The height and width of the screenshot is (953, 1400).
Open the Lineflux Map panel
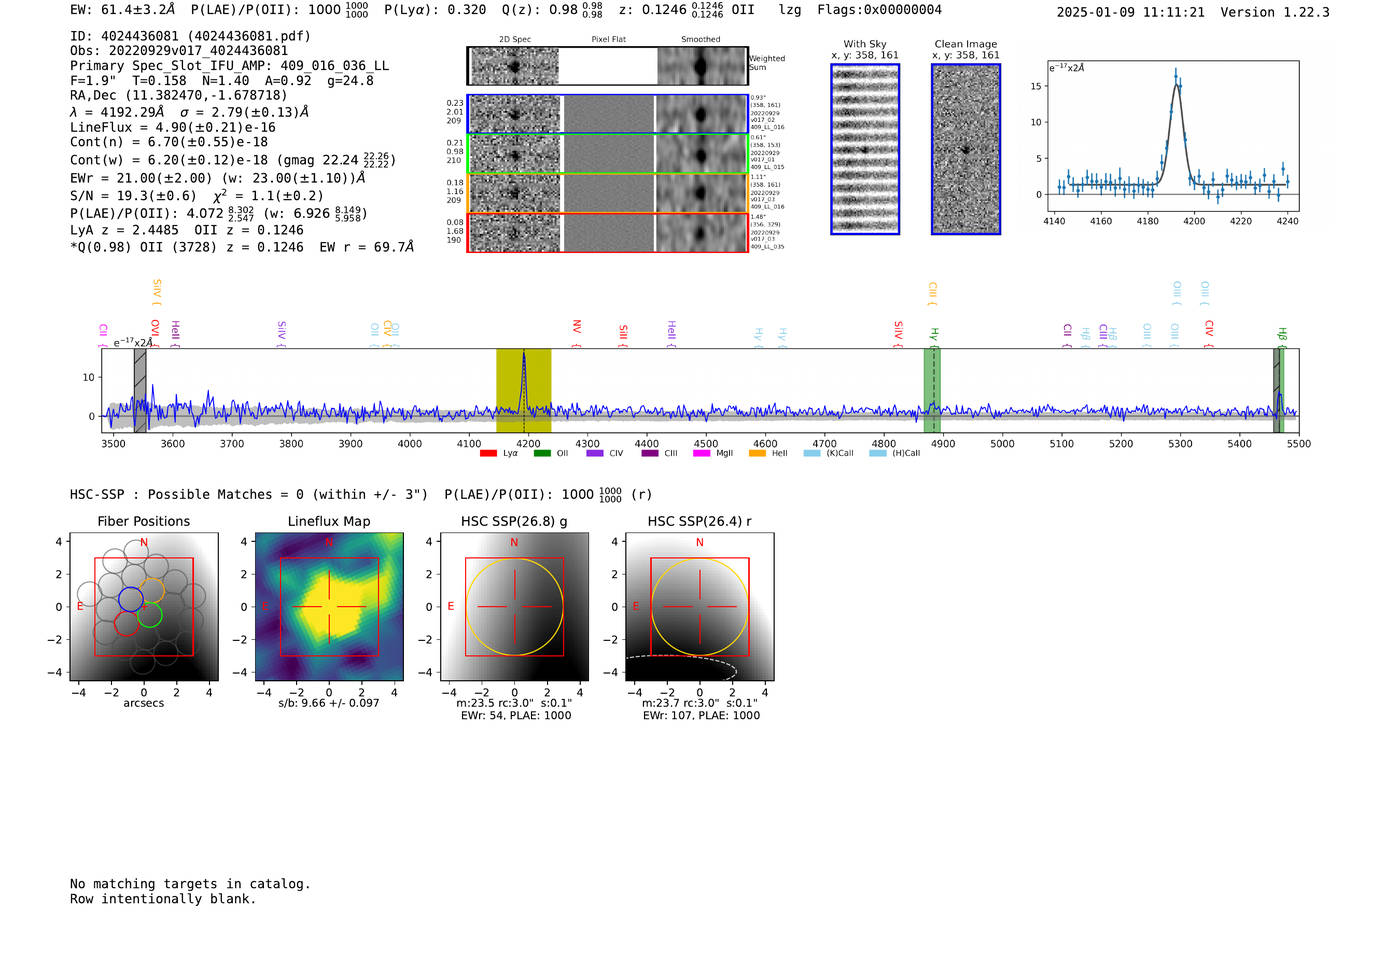click(329, 607)
